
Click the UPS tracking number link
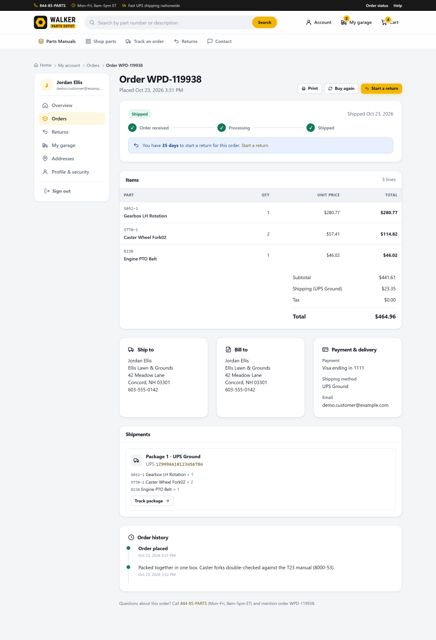179,464
